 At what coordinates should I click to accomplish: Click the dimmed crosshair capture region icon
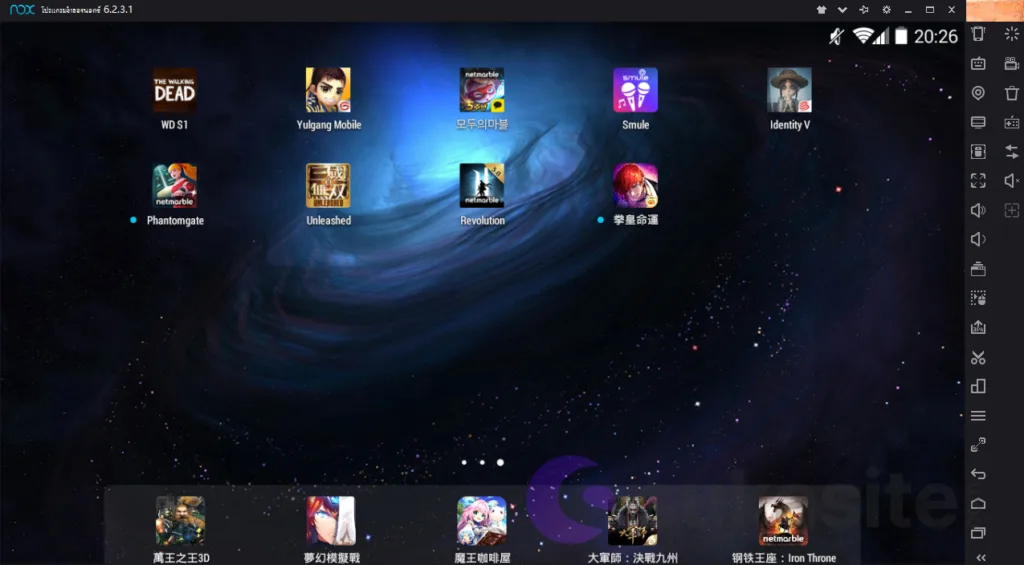point(1012,210)
